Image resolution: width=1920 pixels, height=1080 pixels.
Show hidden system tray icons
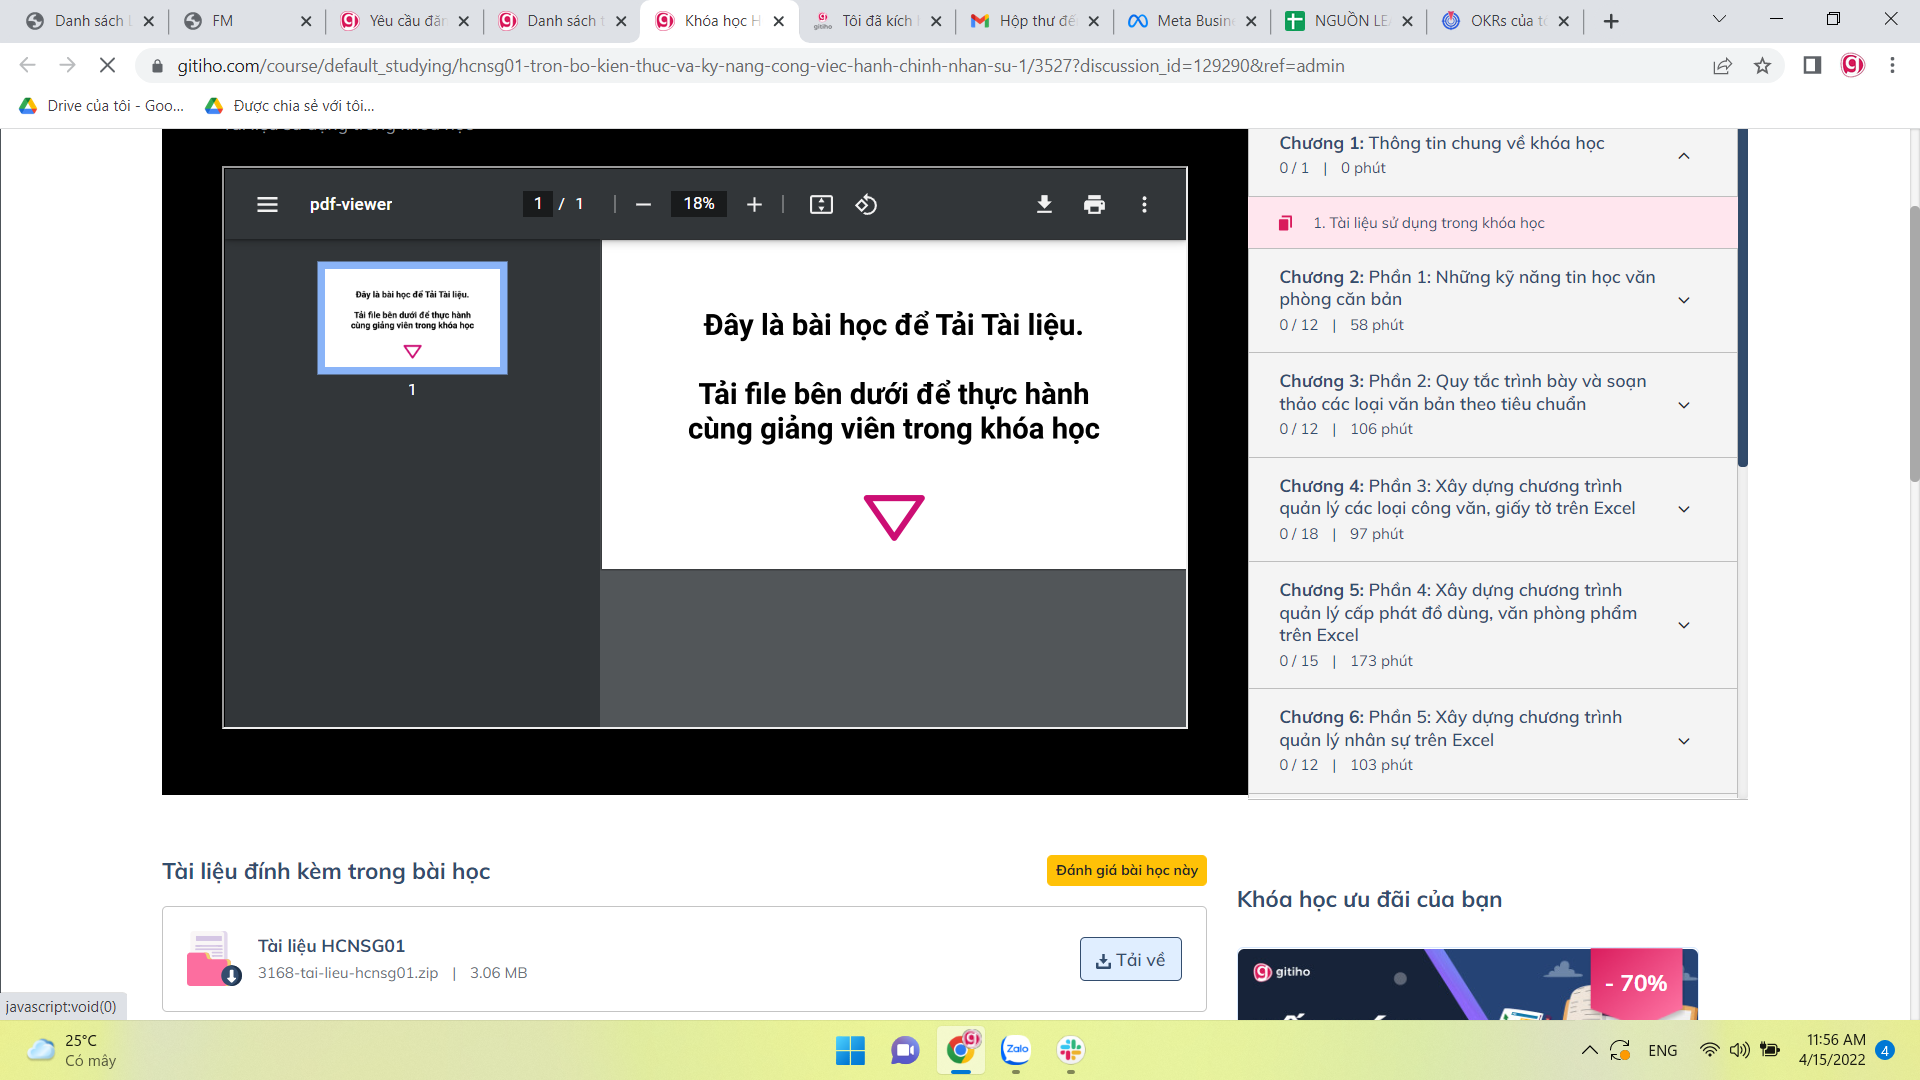click(1589, 1050)
